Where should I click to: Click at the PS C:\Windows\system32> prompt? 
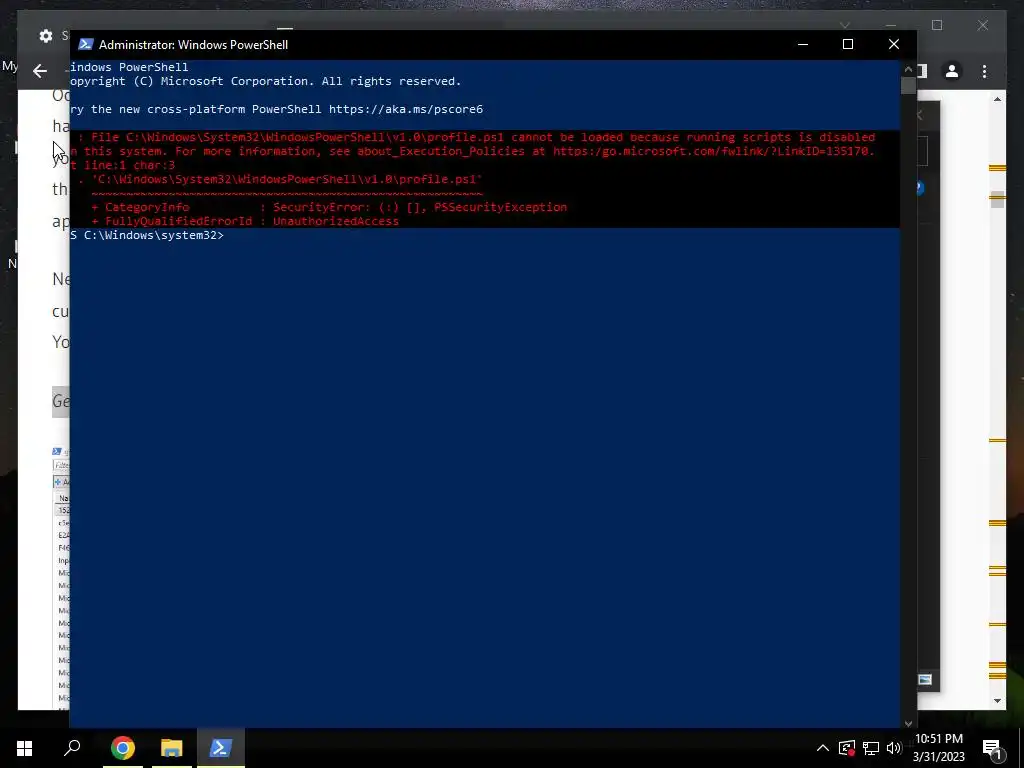pyautogui.click(x=147, y=235)
